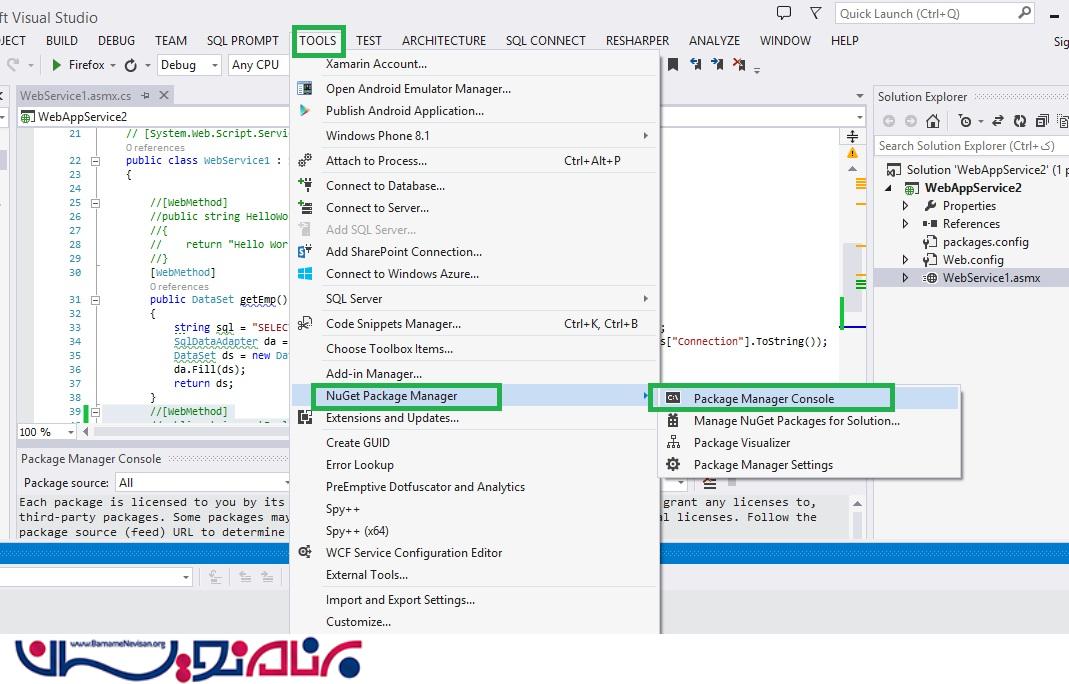The image size is (1069, 684).
Task: Choose Manage NuGet Packages for Solution
Action: [796, 421]
